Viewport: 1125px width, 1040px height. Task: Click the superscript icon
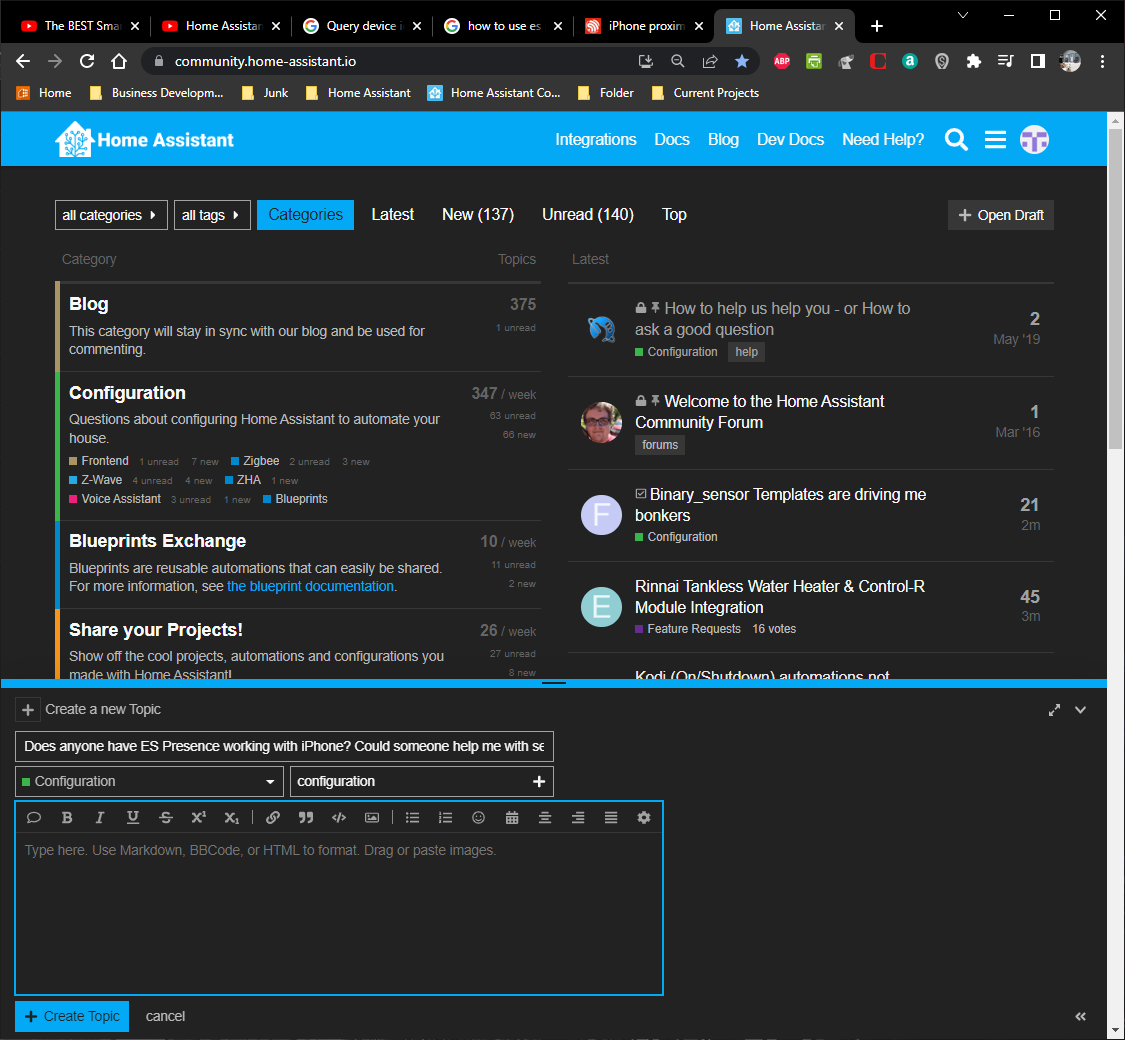199,818
